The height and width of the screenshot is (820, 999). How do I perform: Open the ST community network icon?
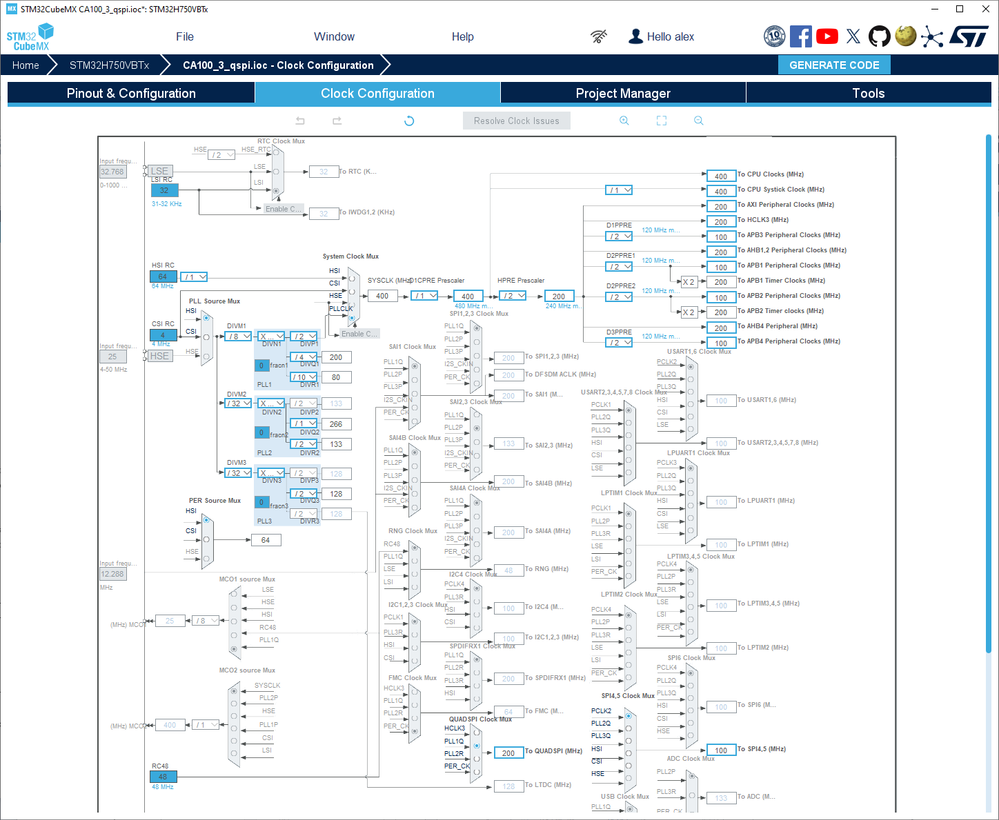[931, 36]
